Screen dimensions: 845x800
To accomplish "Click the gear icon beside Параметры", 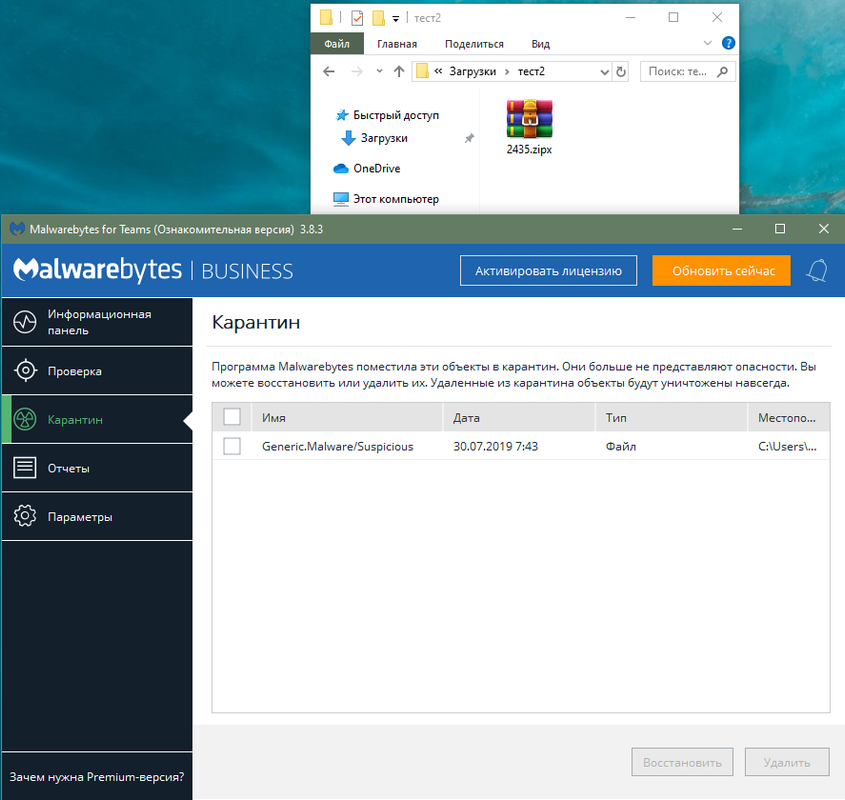I will click(x=25, y=516).
